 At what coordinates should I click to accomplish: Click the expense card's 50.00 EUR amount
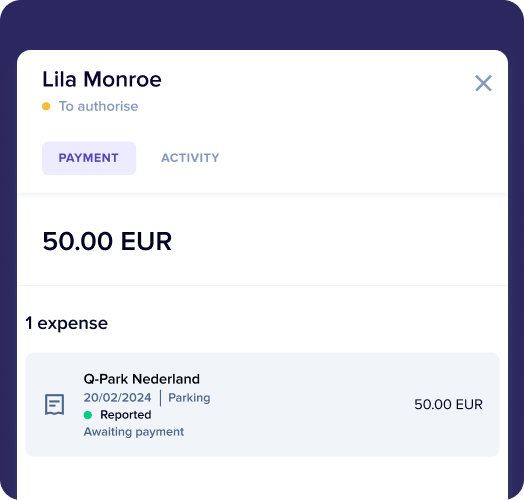pos(448,404)
